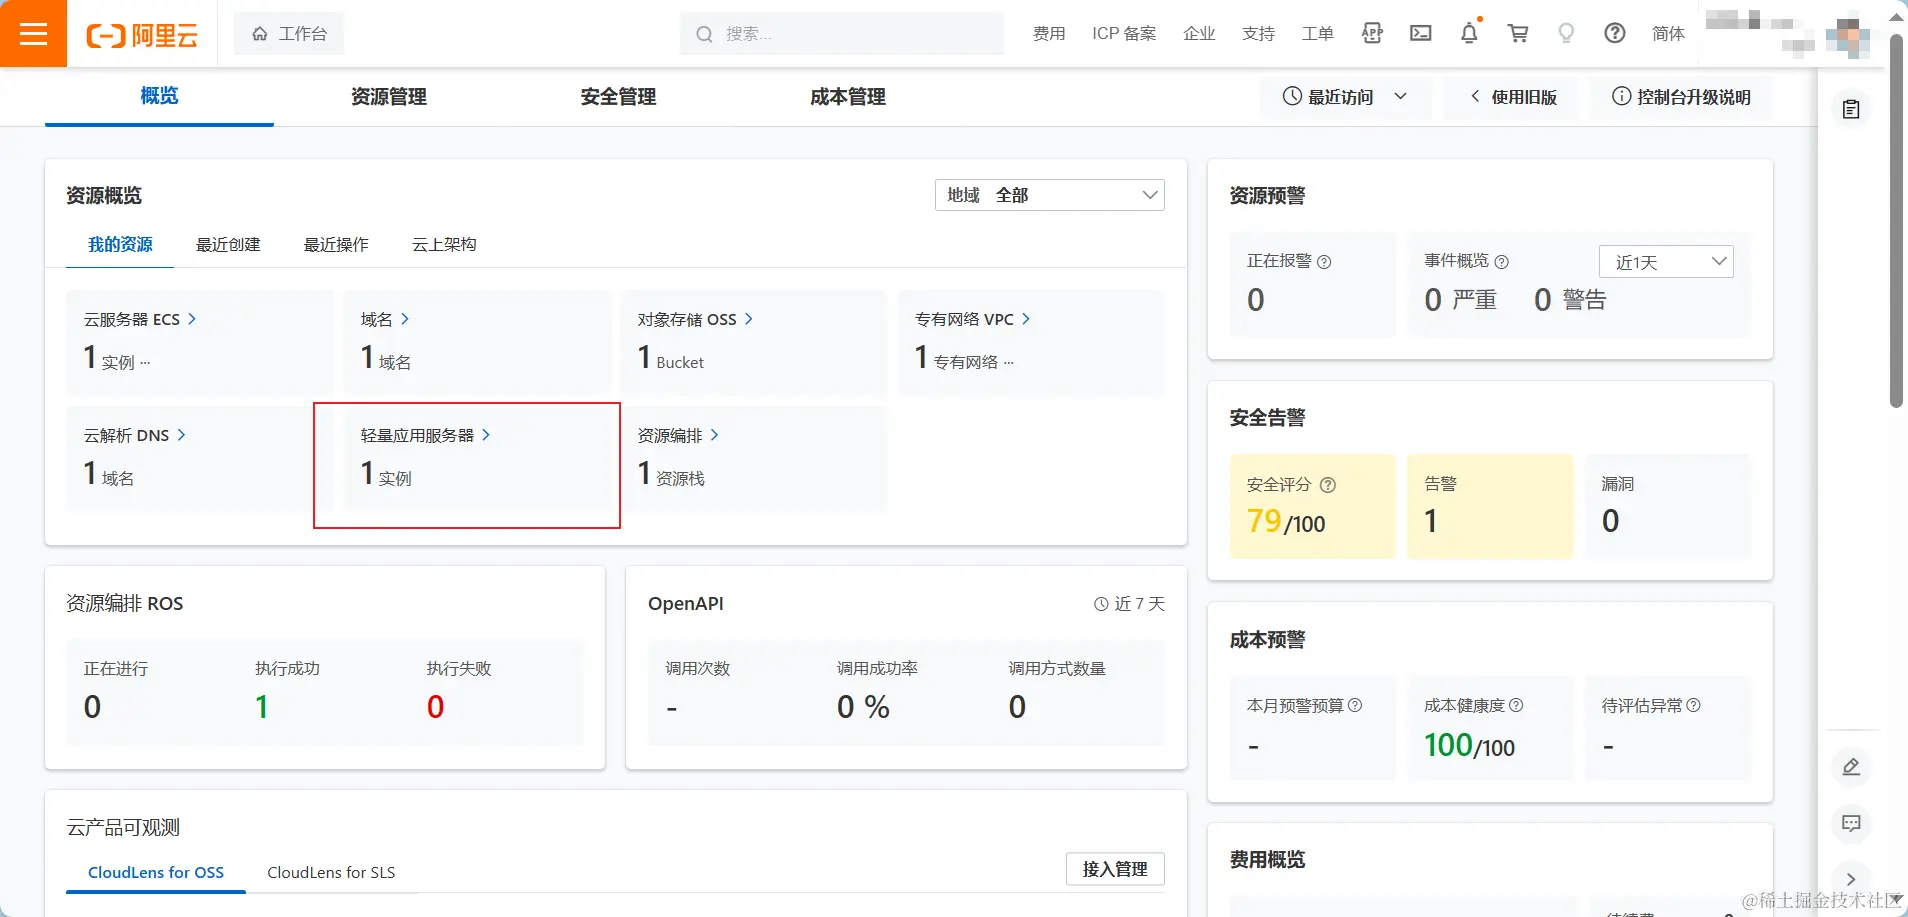Screen dimensions: 1908x917
Task: Open 轻量应用服务器 link
Action: [425, 435]
